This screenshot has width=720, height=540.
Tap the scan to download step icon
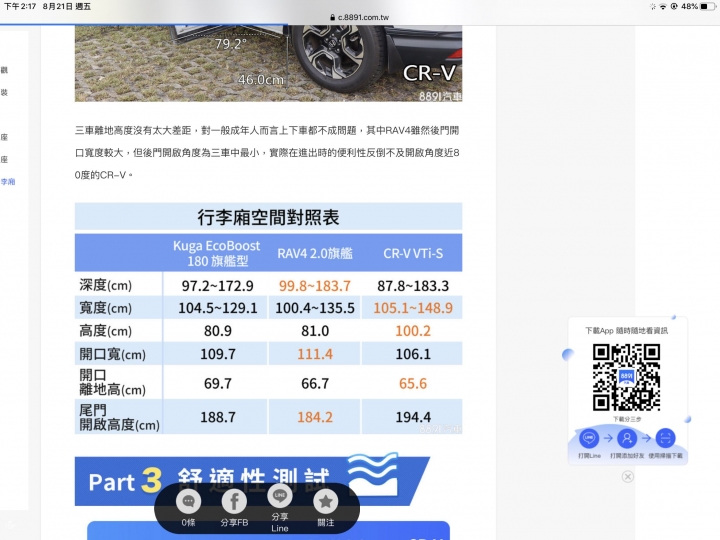(665, 438)
